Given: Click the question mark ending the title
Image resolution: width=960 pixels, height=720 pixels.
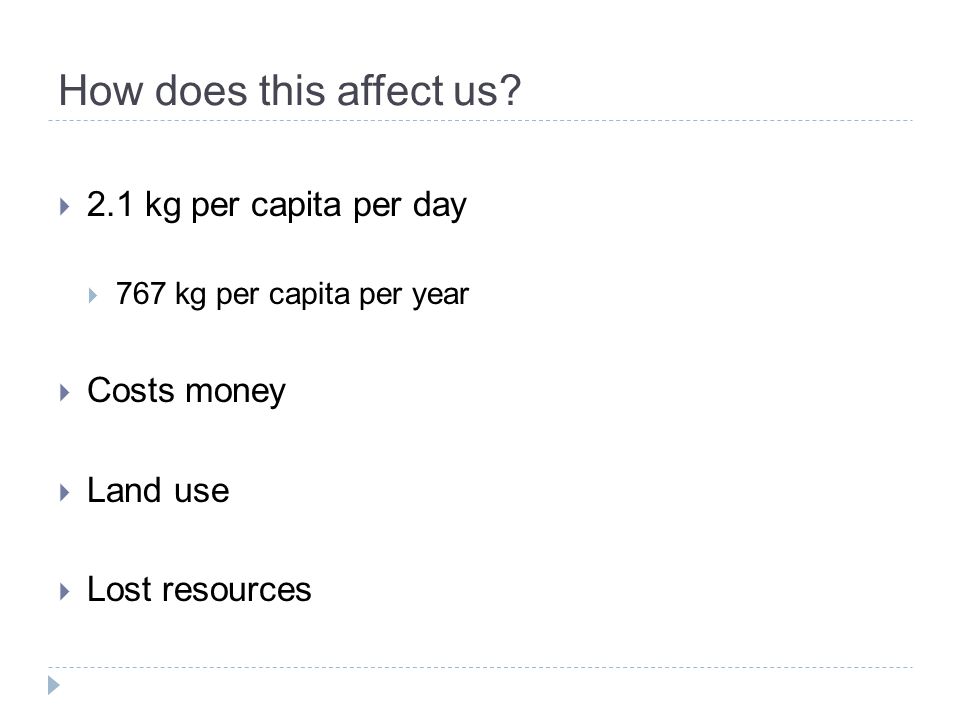Looking at the screenshot, I should 511,90.
